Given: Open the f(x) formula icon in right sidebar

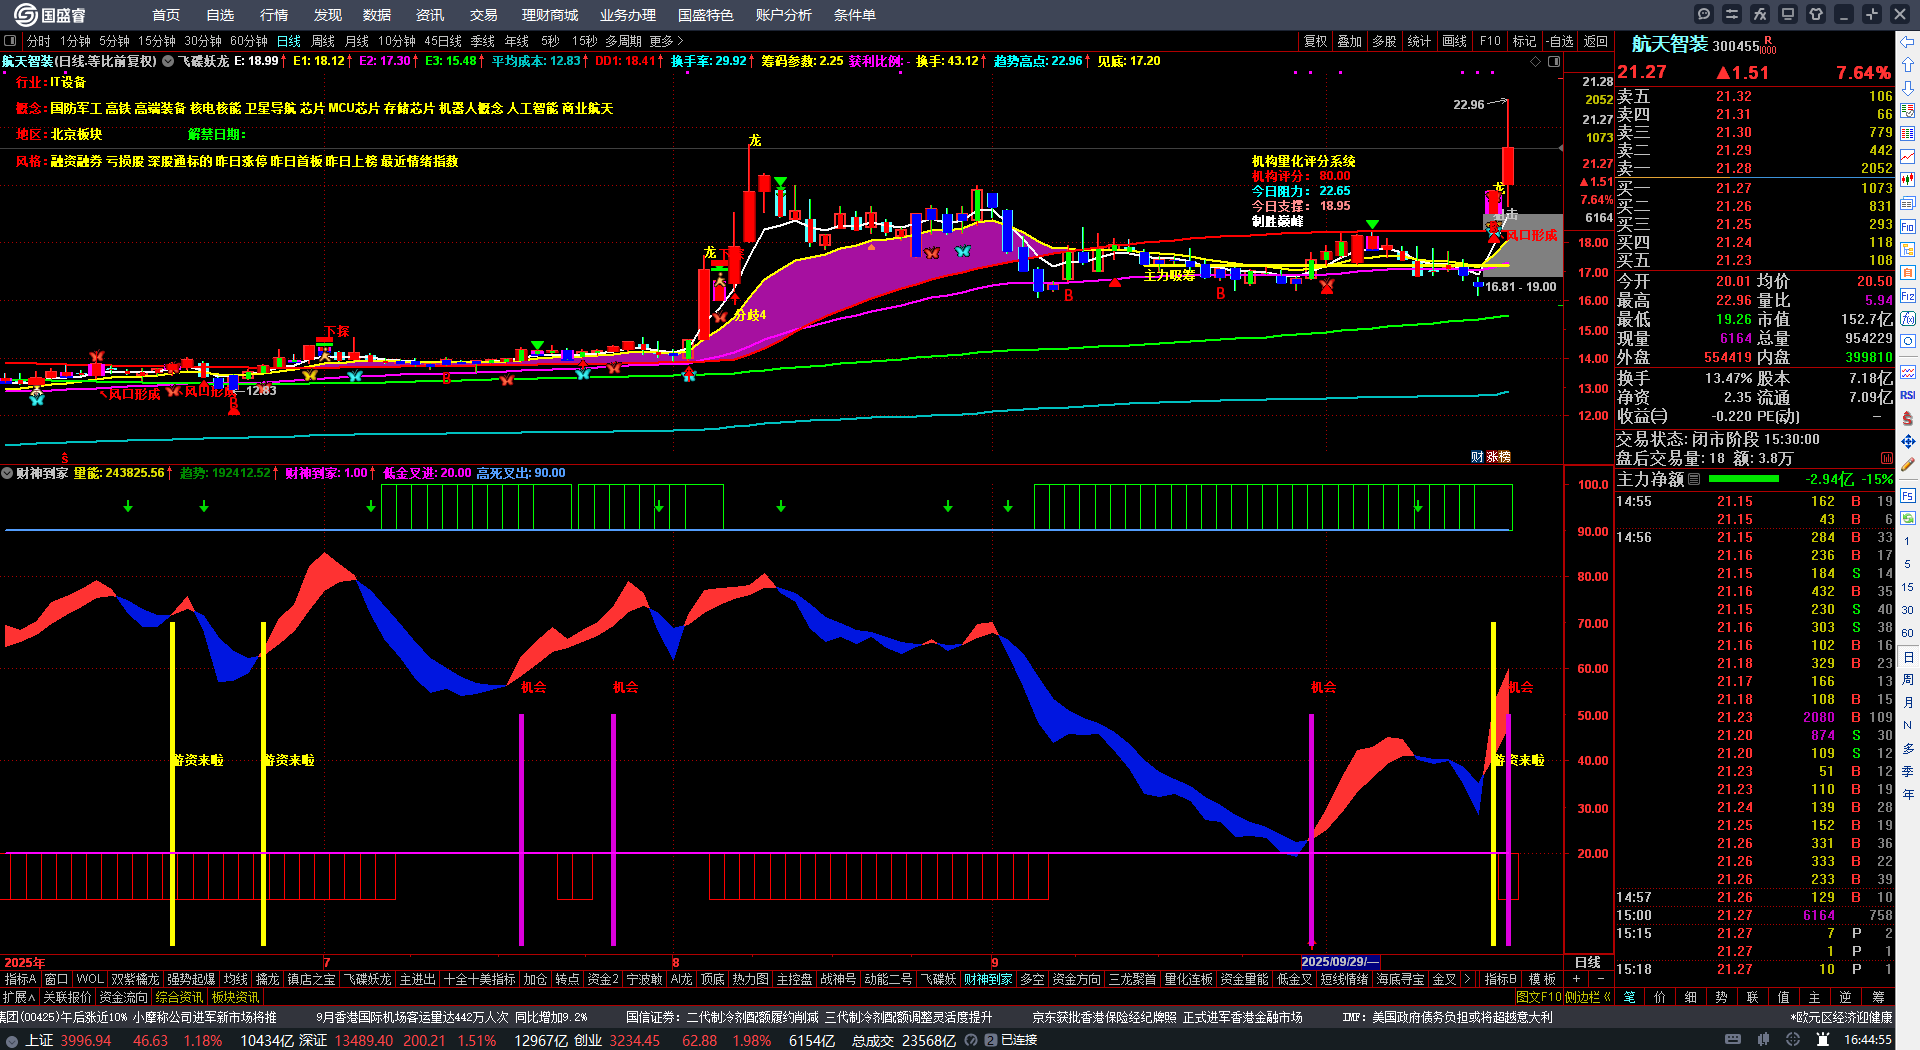Looking at the screenshot, I should coord(1908,319).
